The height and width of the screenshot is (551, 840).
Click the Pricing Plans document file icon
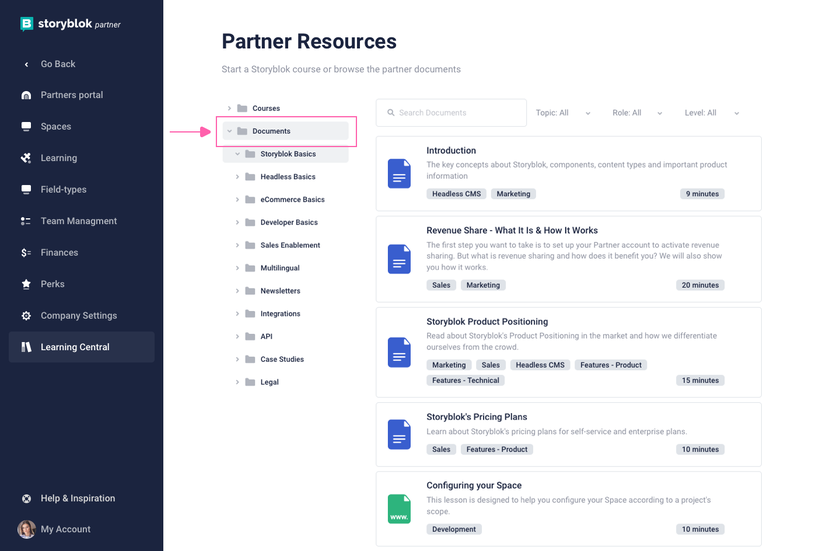click(x=399, y=434)
